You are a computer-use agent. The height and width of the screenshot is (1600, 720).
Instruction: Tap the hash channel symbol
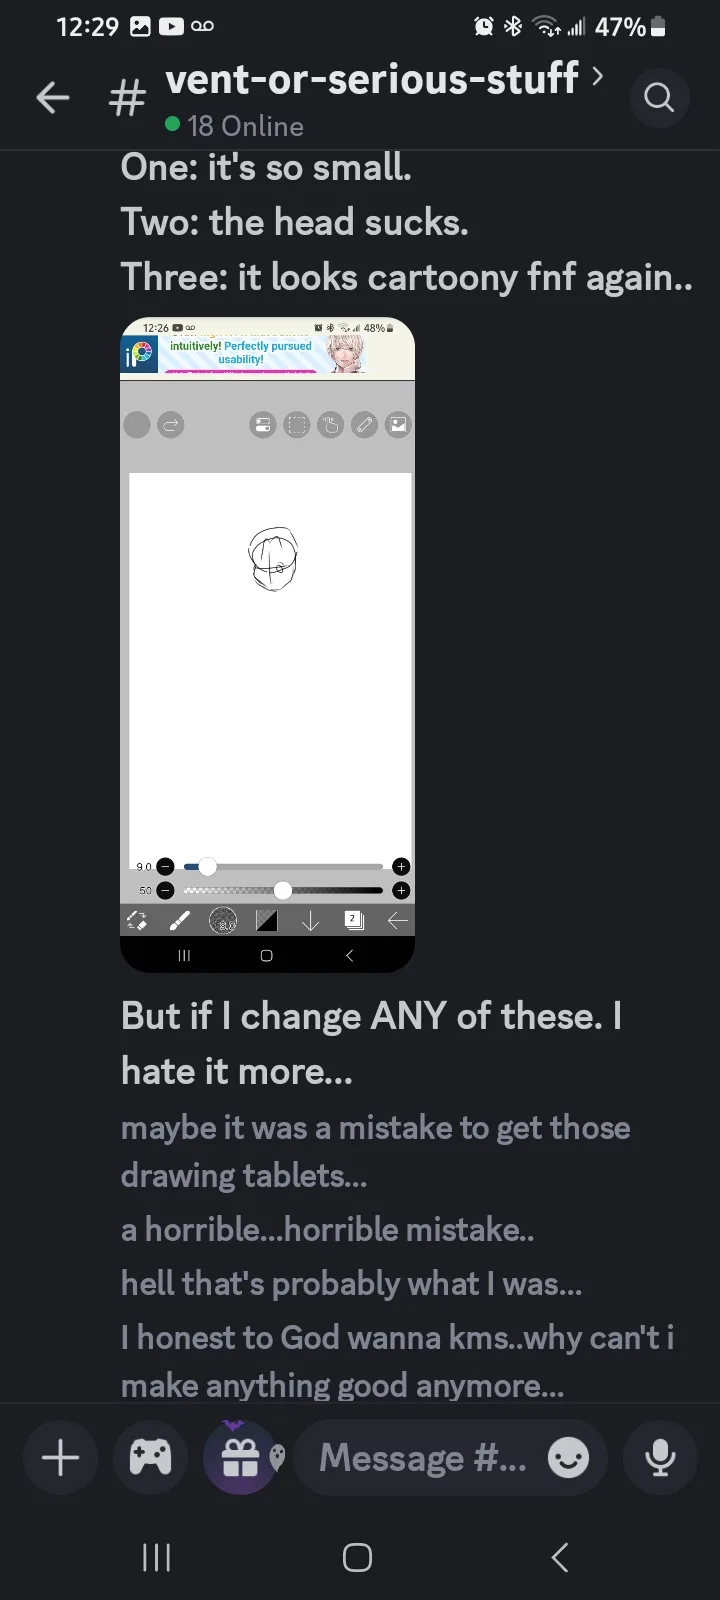tap(127, 98)
